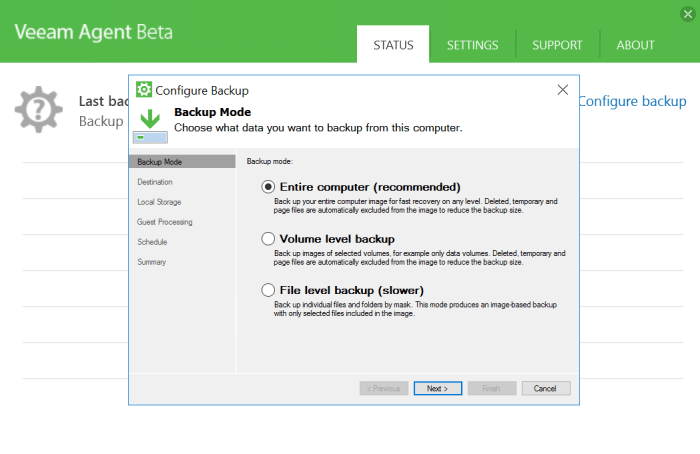Open Local Storage wizard step
Image resolution: width=700 pixels, height=454 pixels.
[x=159, y=202]
